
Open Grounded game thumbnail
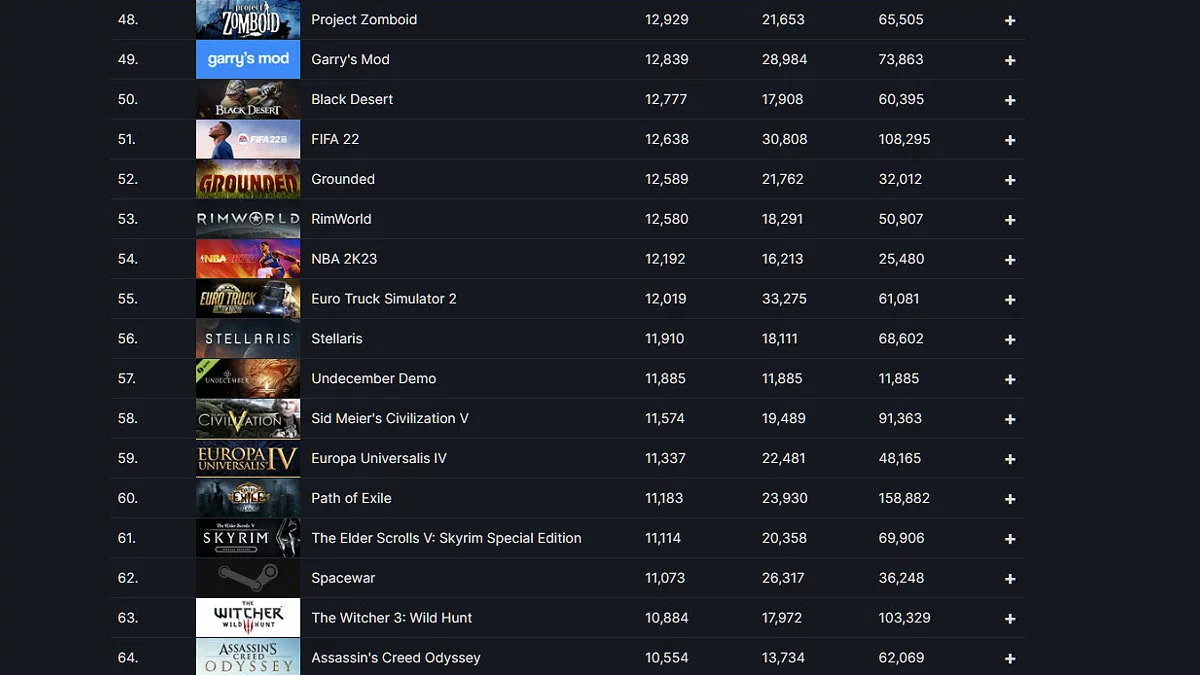pos(248,179)
